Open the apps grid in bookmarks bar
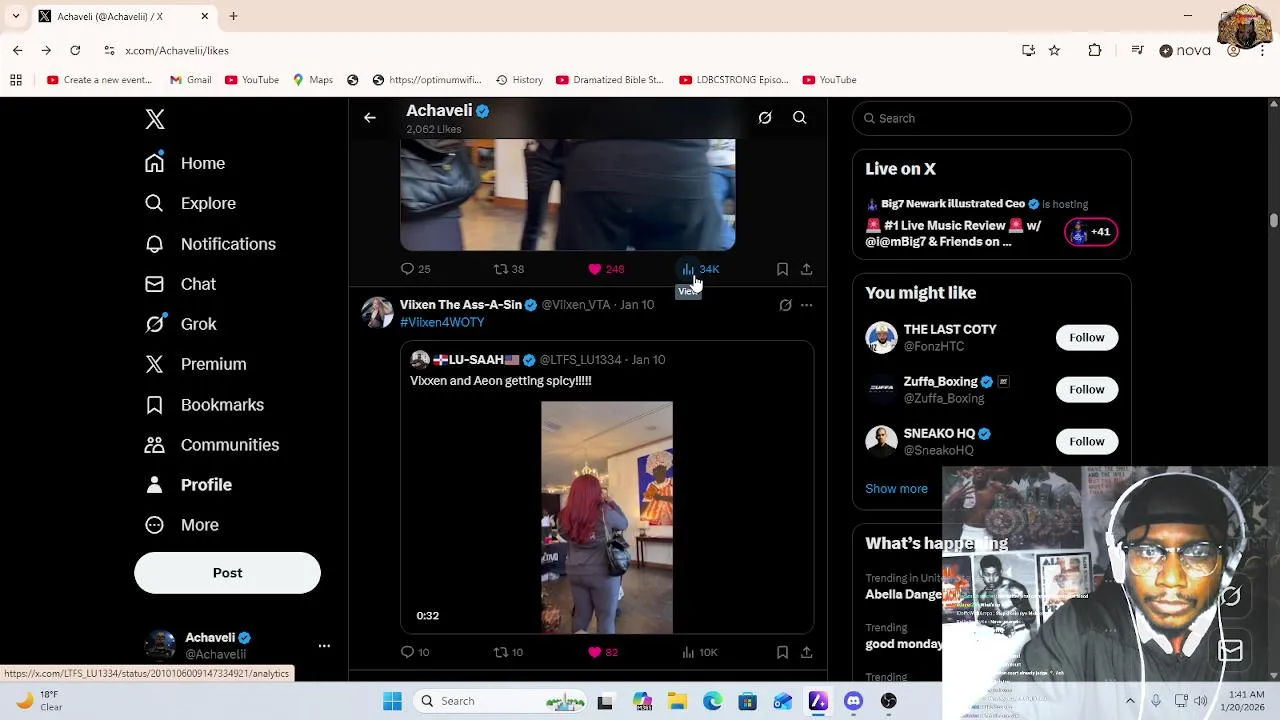This screenshot has width=1280, height=720. pyautogui.click(x=16, y=80)
